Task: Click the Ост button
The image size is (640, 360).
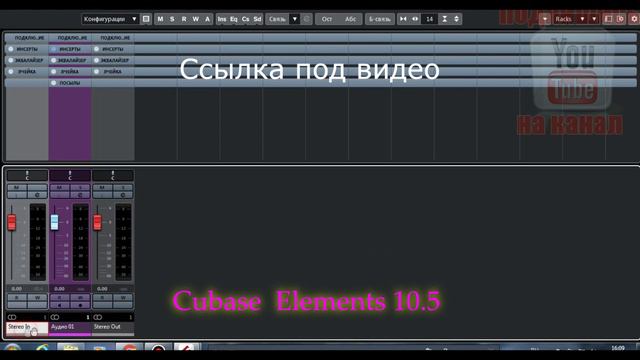Action: [x=327, y=19]
